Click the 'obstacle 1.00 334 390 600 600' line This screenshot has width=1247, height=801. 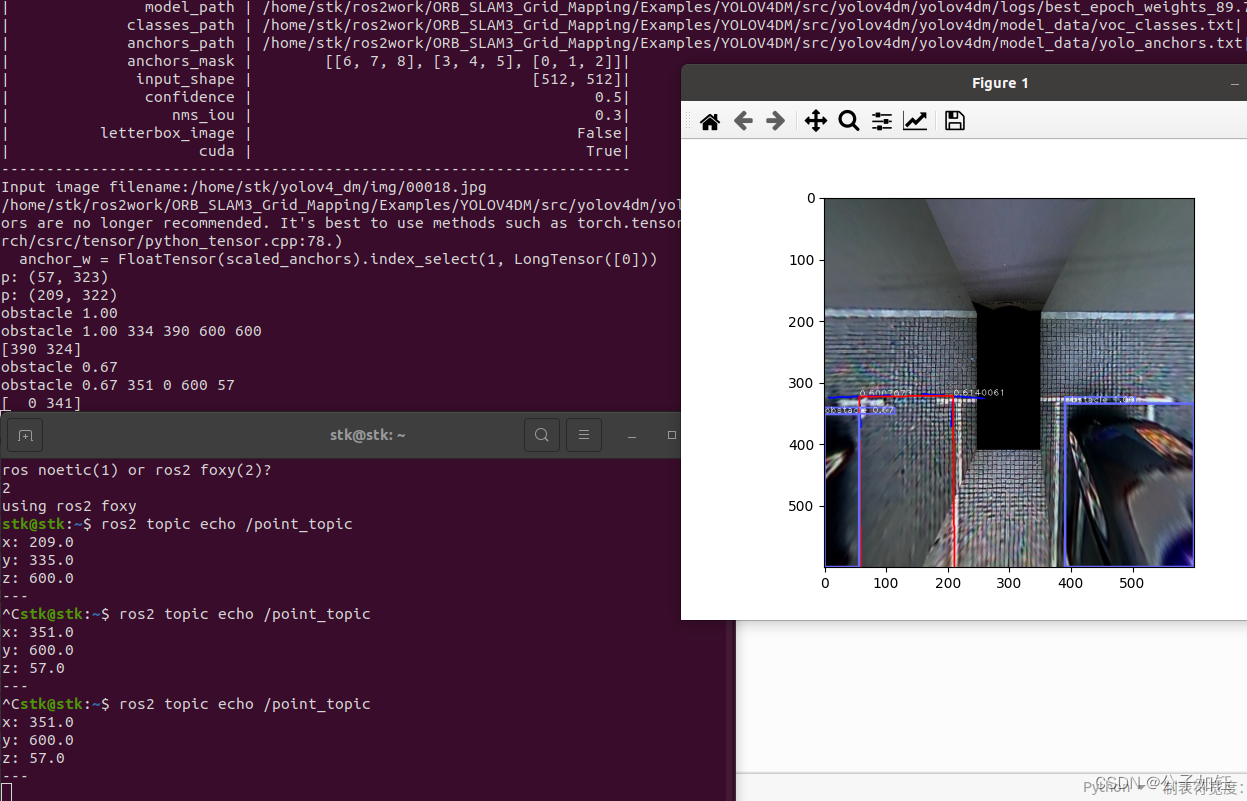tap(131, 331)
